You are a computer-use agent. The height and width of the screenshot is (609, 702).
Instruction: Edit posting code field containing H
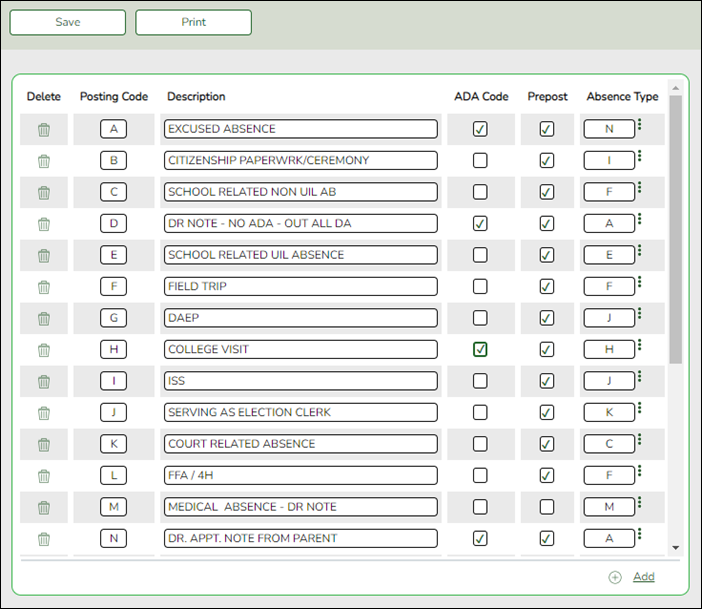point(113,349)
